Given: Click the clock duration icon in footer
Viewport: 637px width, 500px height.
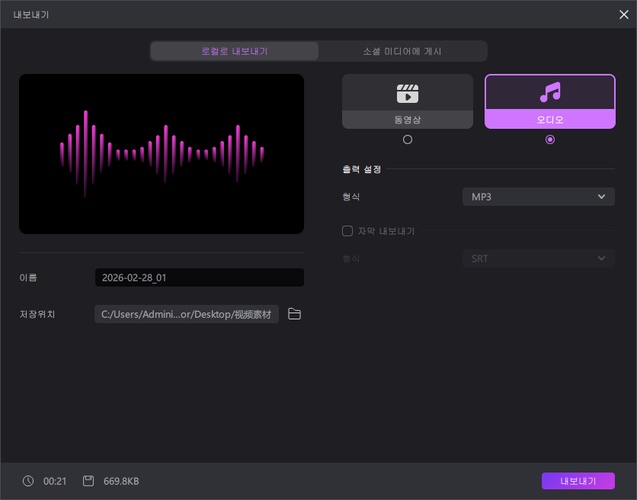Looking at the screenshot, I should click(28, 481).
